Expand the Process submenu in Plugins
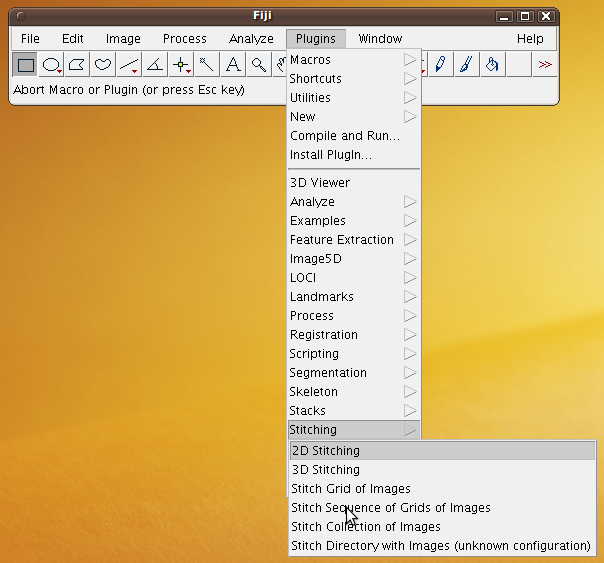604x563 pixels. 354,315
